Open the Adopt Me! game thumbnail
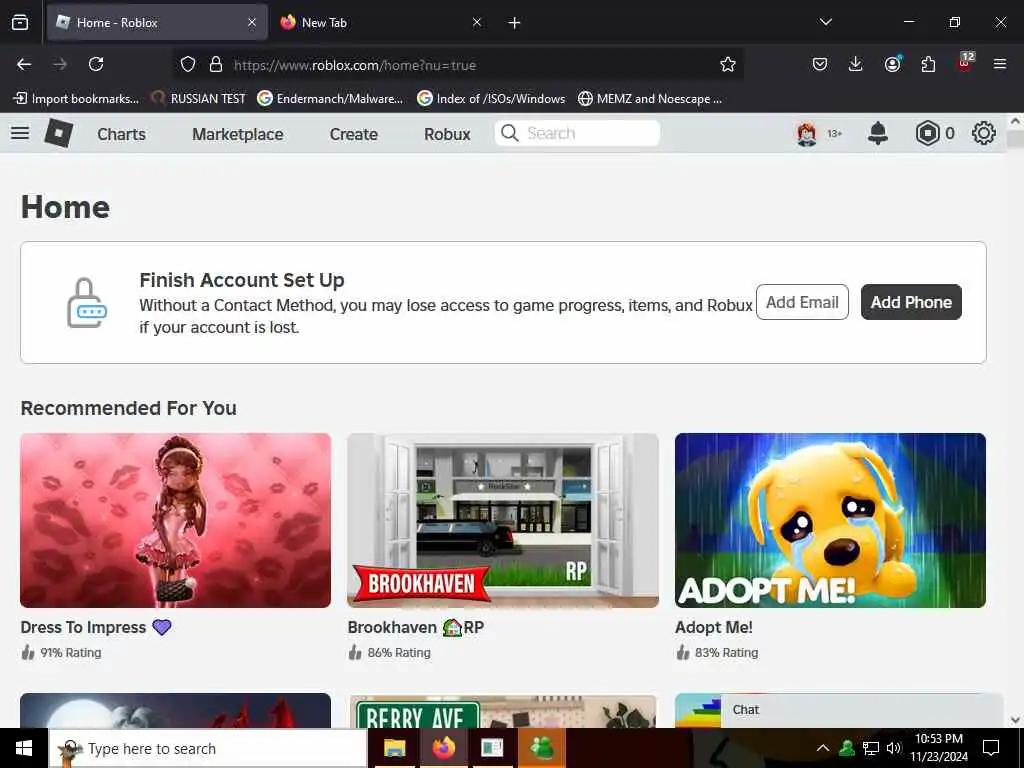Image resolution: width=1024 pixels, height=768 pixels. coord(830,520)
